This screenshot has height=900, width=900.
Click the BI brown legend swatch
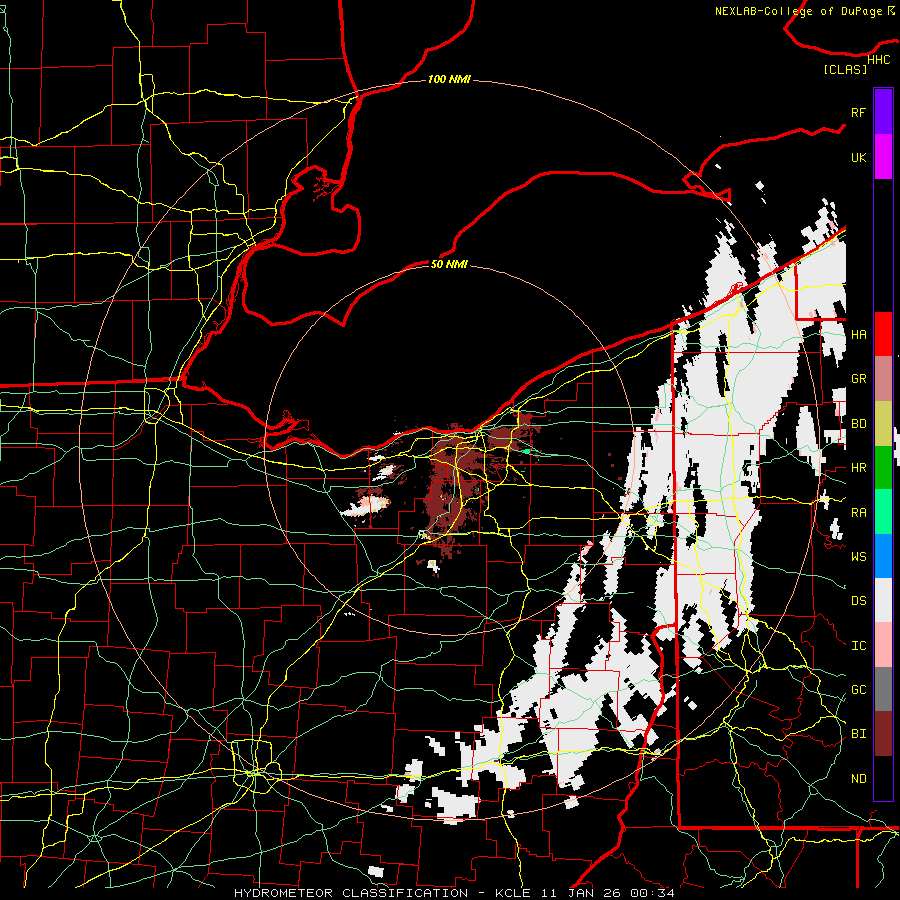click(883, 734)
